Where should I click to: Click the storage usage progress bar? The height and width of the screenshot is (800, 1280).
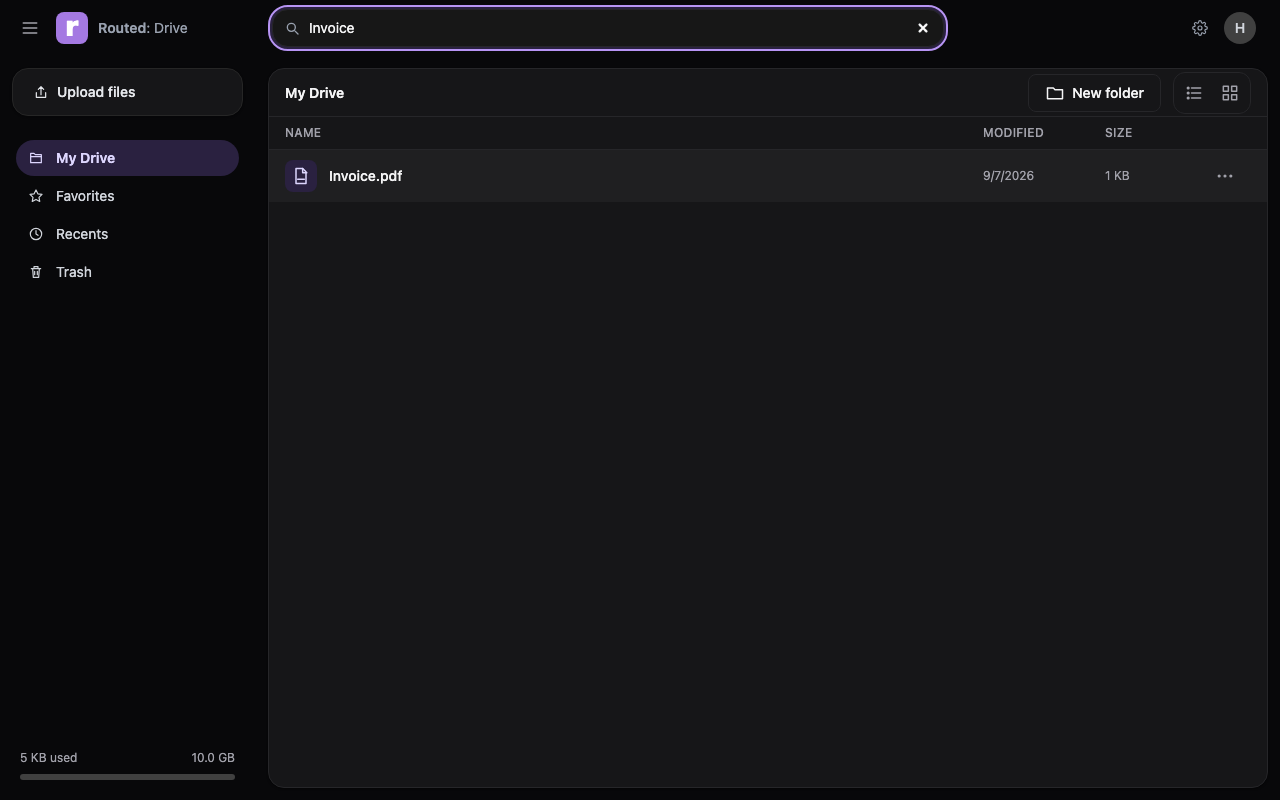point(127,777)
